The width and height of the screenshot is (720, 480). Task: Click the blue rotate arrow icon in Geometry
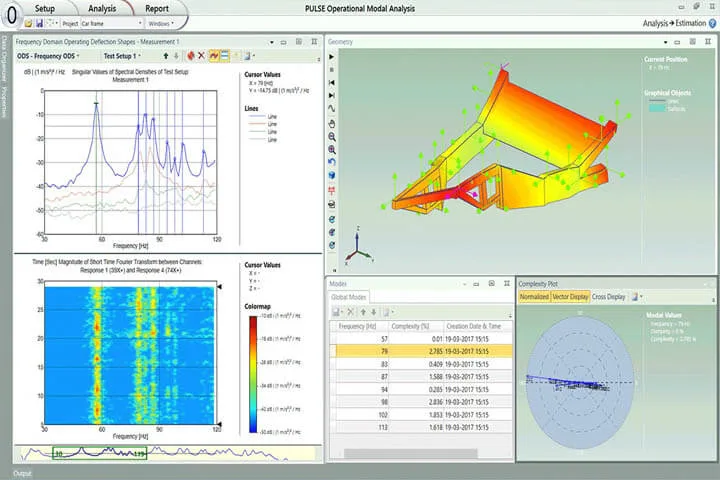(x=332, y=162)
